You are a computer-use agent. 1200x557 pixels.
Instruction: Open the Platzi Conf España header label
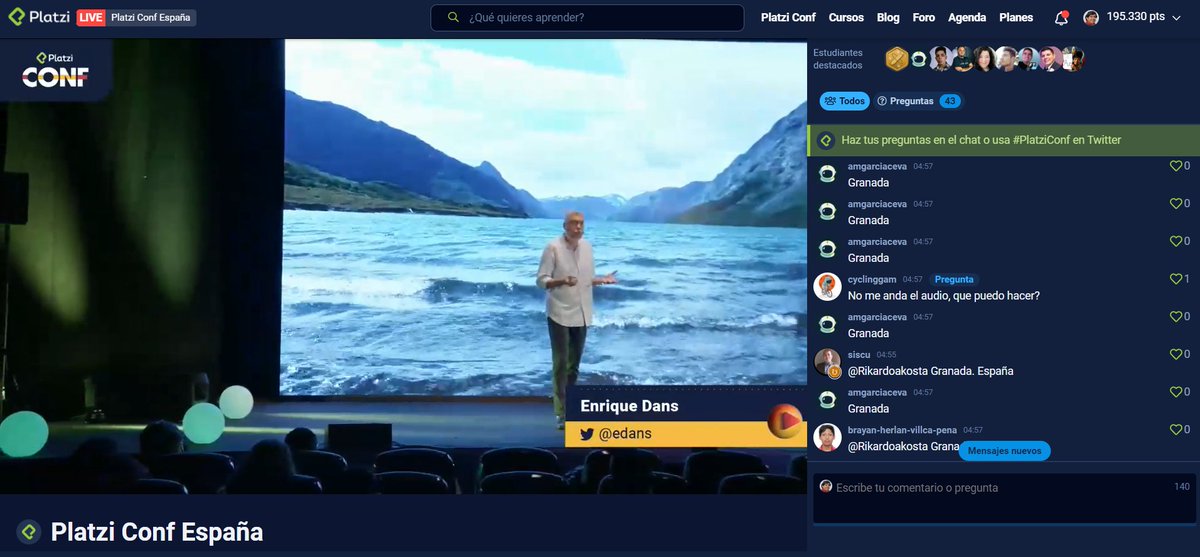tap(150, 18)
